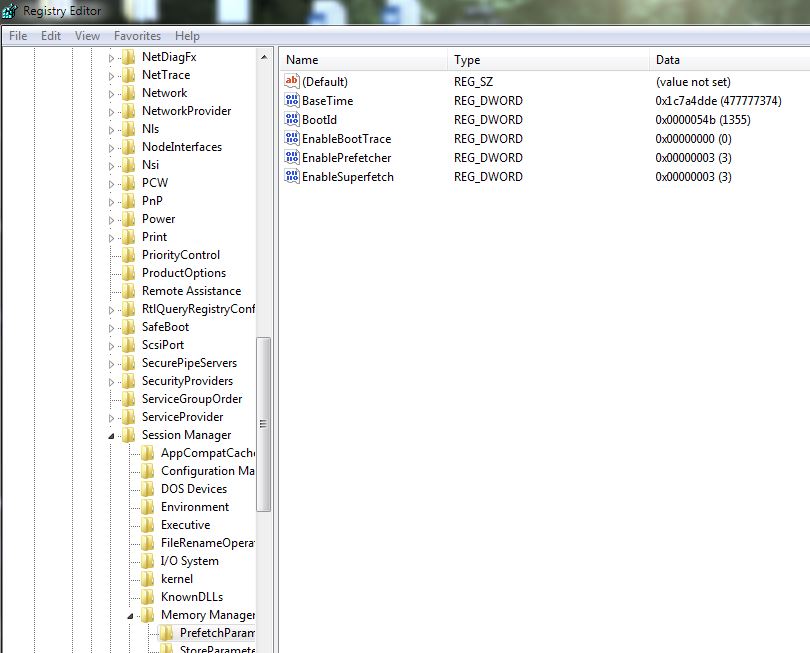
Task: Click the (value not set) data cell
Action: pyautogui.click(x=693, y=82)
